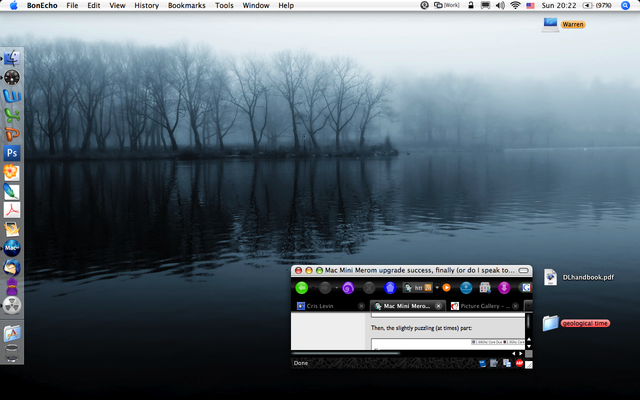This screenshot has height=400, width=640.
Task: Open Photoshop from the Dock
Action: [13, 153]
